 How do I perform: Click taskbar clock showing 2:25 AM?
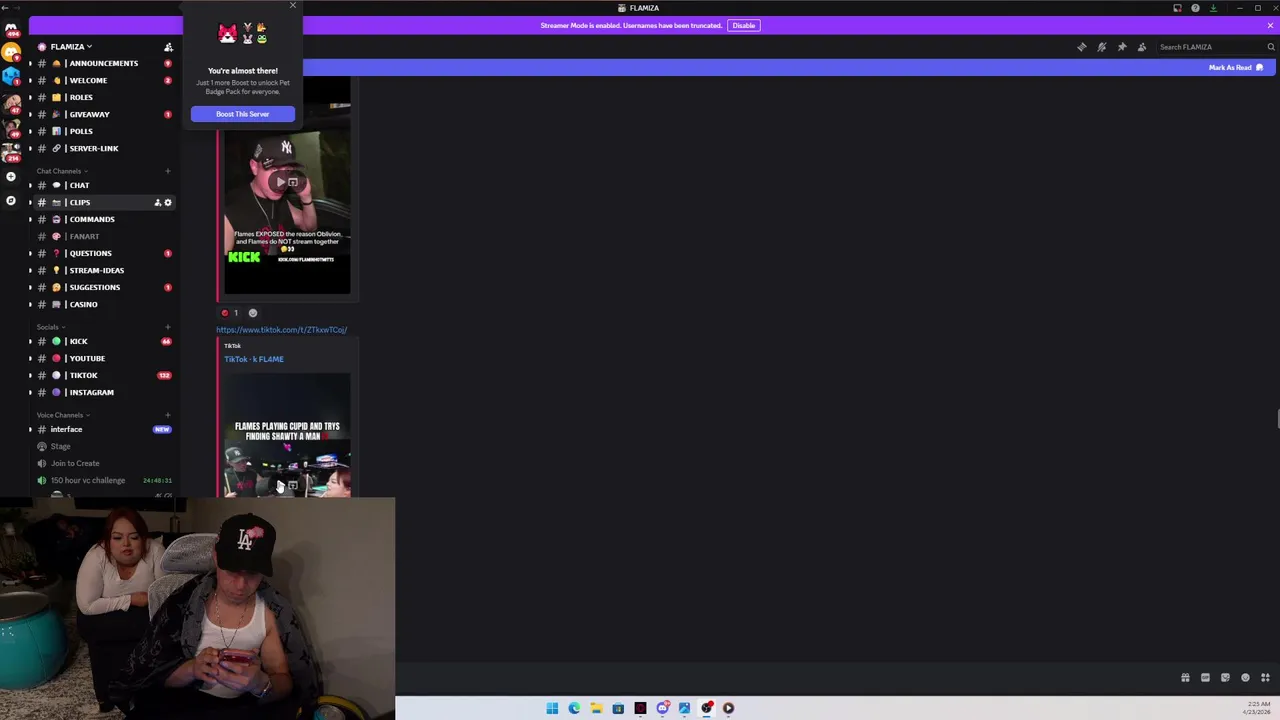(1258, 708)
